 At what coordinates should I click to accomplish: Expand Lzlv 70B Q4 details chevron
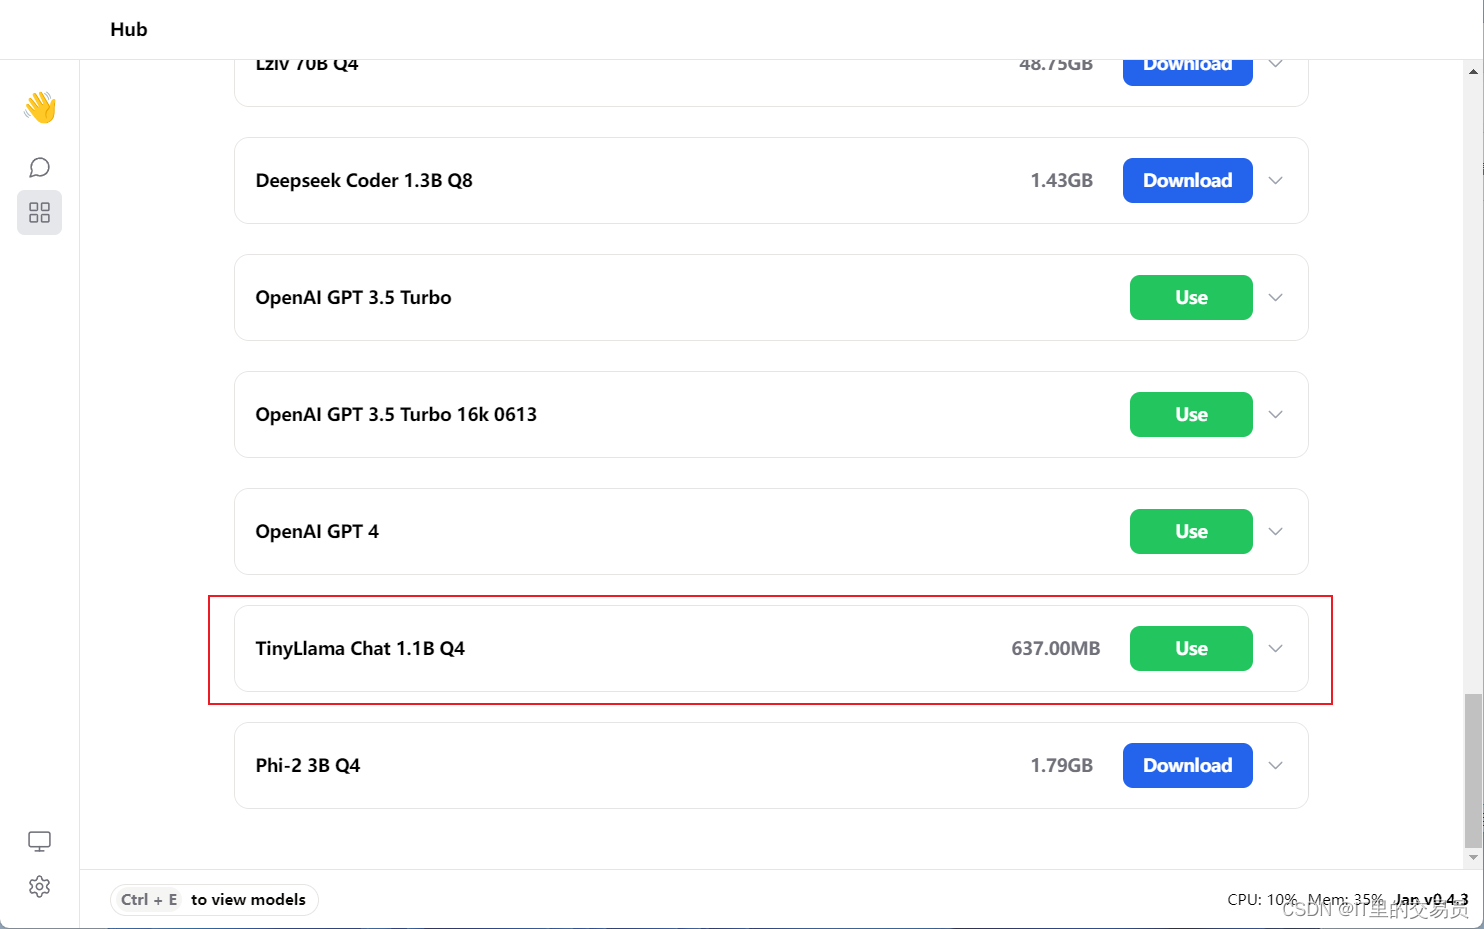coord(1275,65)
